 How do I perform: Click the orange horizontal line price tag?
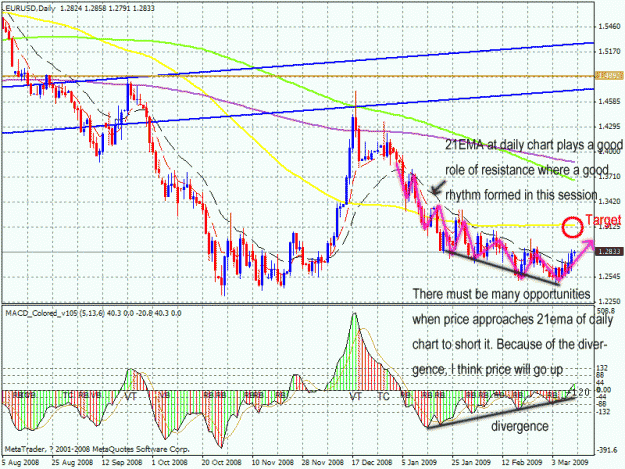[608, 75]
